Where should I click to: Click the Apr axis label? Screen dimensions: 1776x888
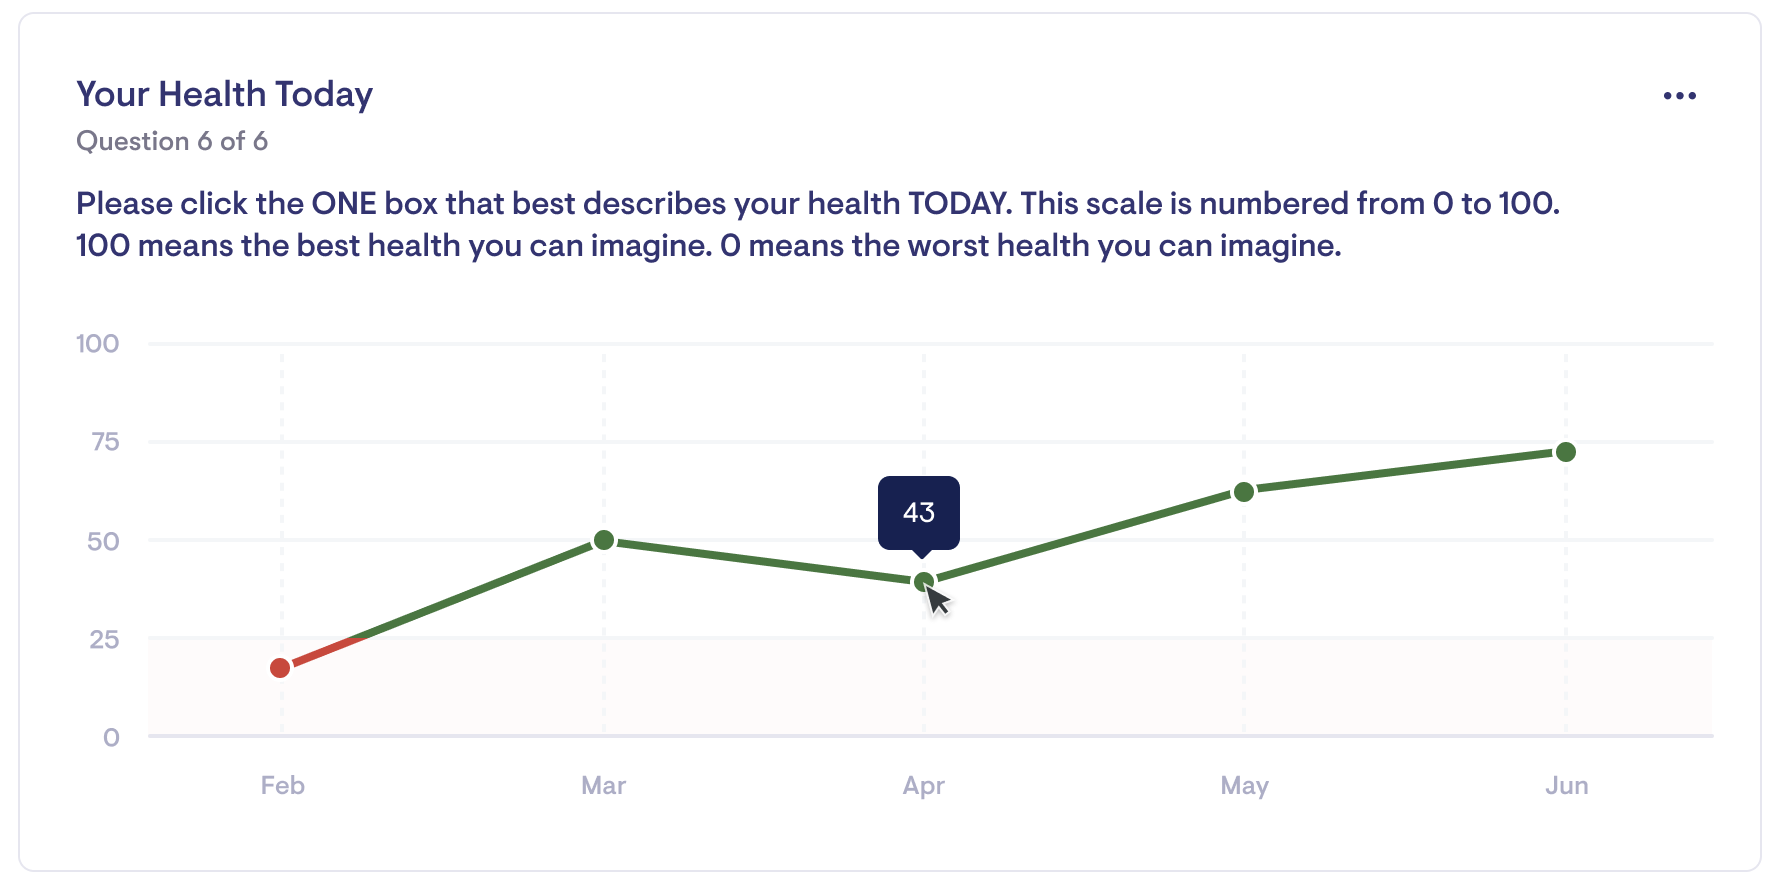(x=924, y=786)
